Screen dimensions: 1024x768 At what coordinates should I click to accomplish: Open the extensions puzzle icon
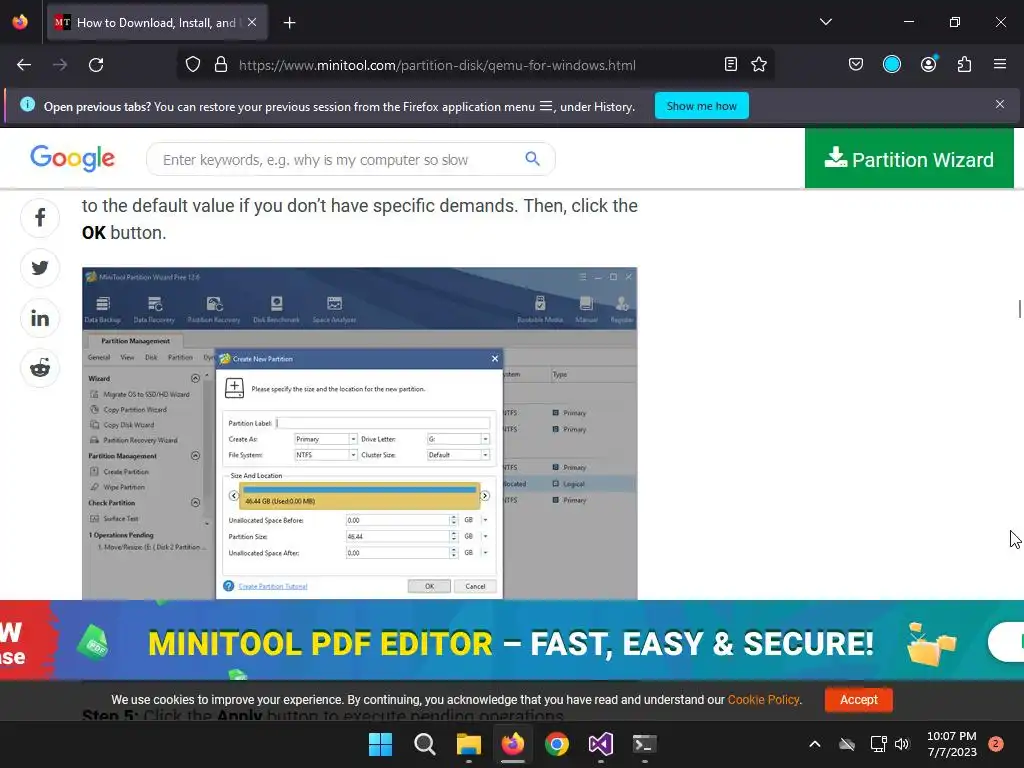(x=964, y=65)
